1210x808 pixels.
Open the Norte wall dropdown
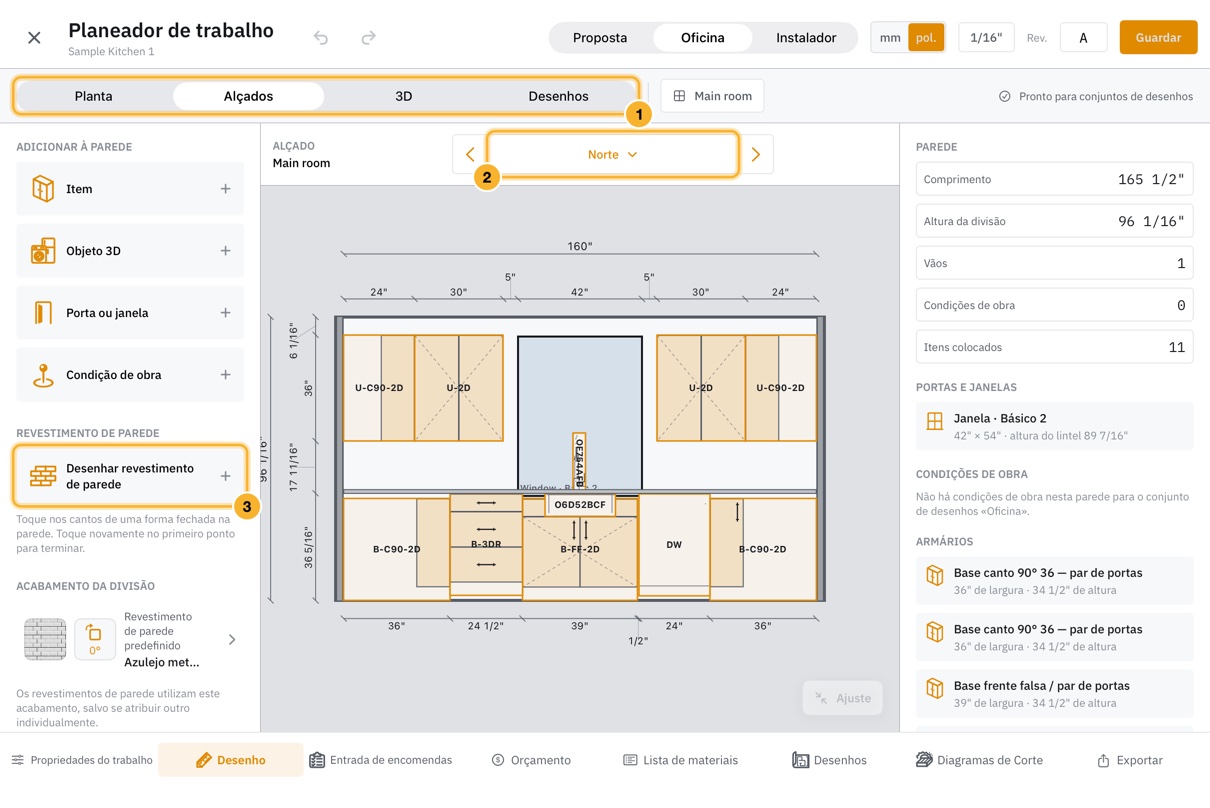point(613,155)
